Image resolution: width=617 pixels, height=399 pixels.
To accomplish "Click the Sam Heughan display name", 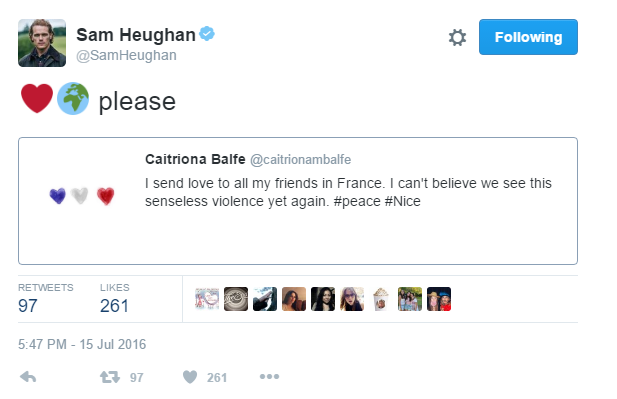I will (136, 35).
